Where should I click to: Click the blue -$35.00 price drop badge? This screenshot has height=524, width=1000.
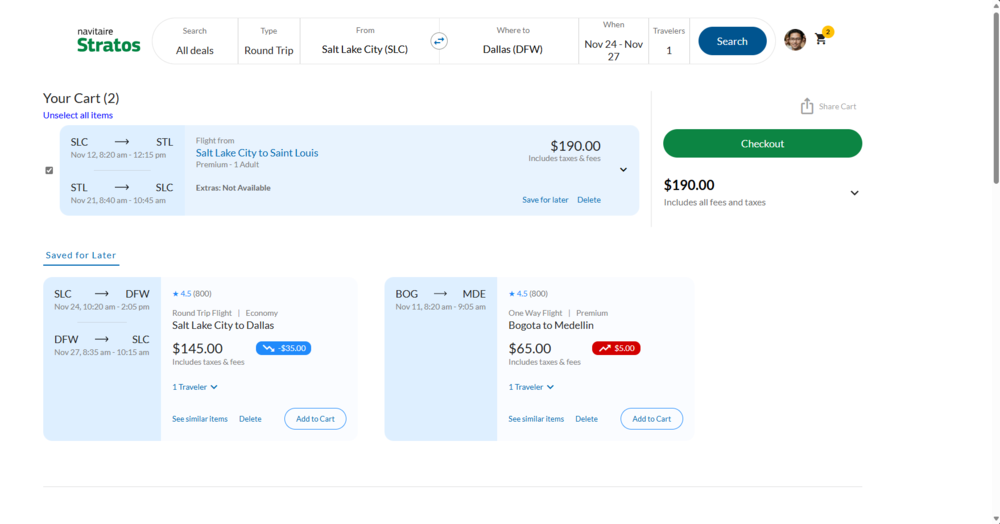pos(283,348)
